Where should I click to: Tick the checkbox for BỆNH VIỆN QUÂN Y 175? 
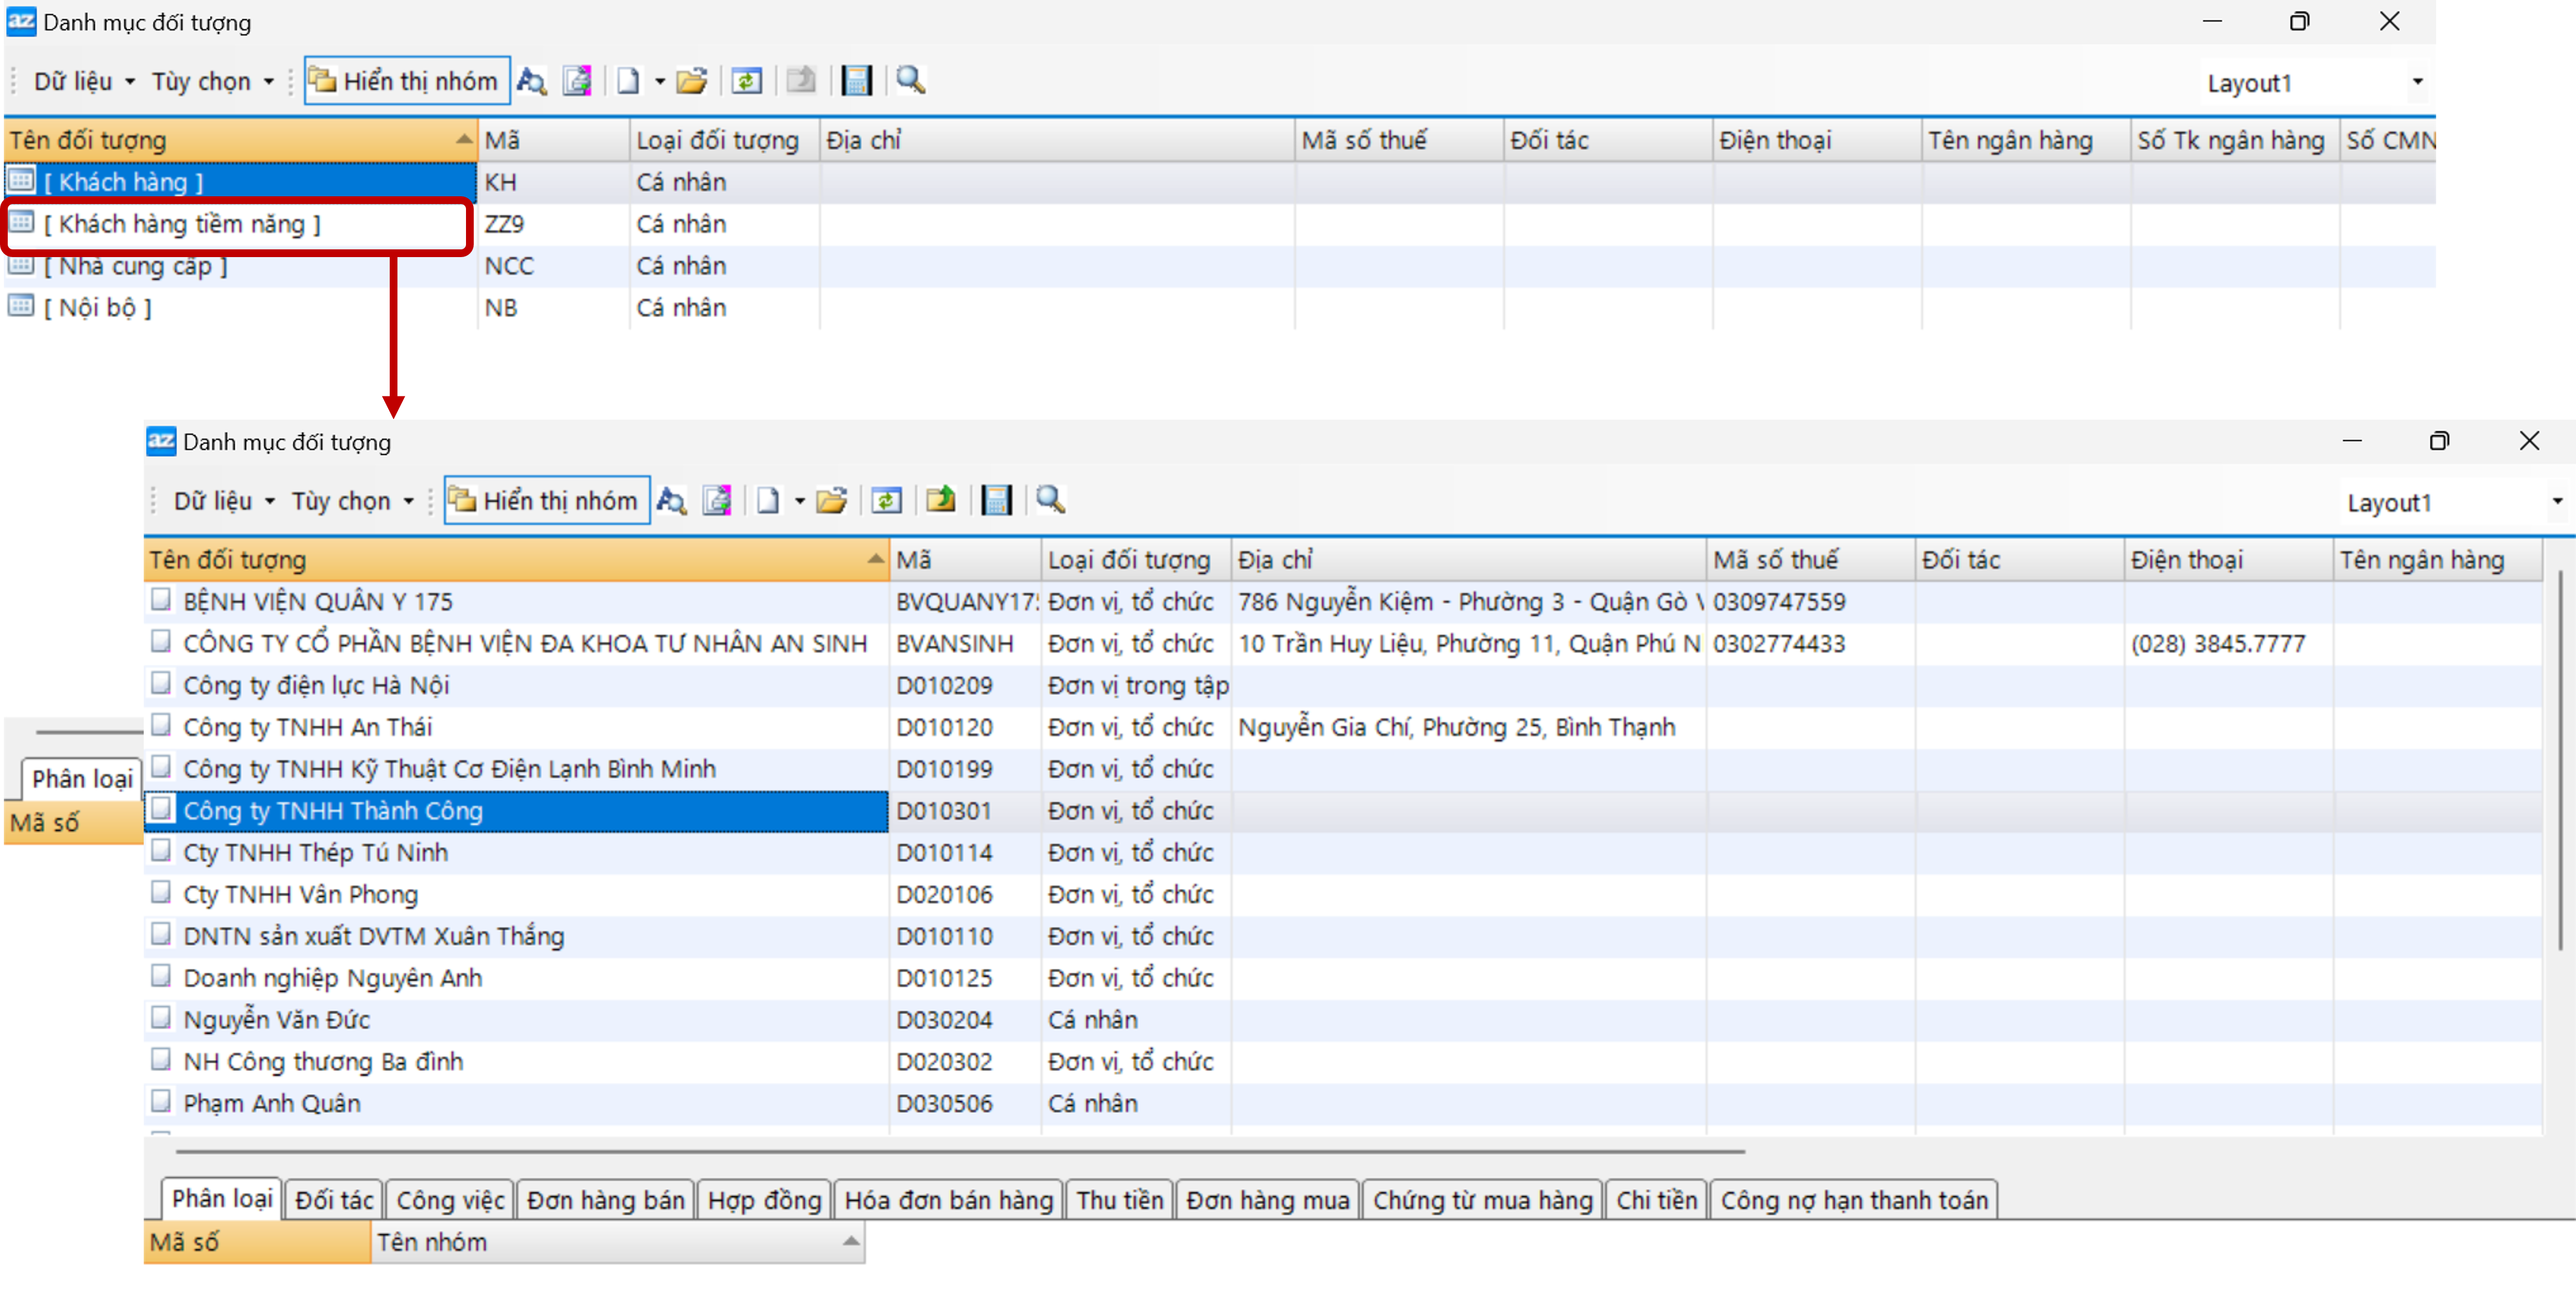click(x=161, y=600)
